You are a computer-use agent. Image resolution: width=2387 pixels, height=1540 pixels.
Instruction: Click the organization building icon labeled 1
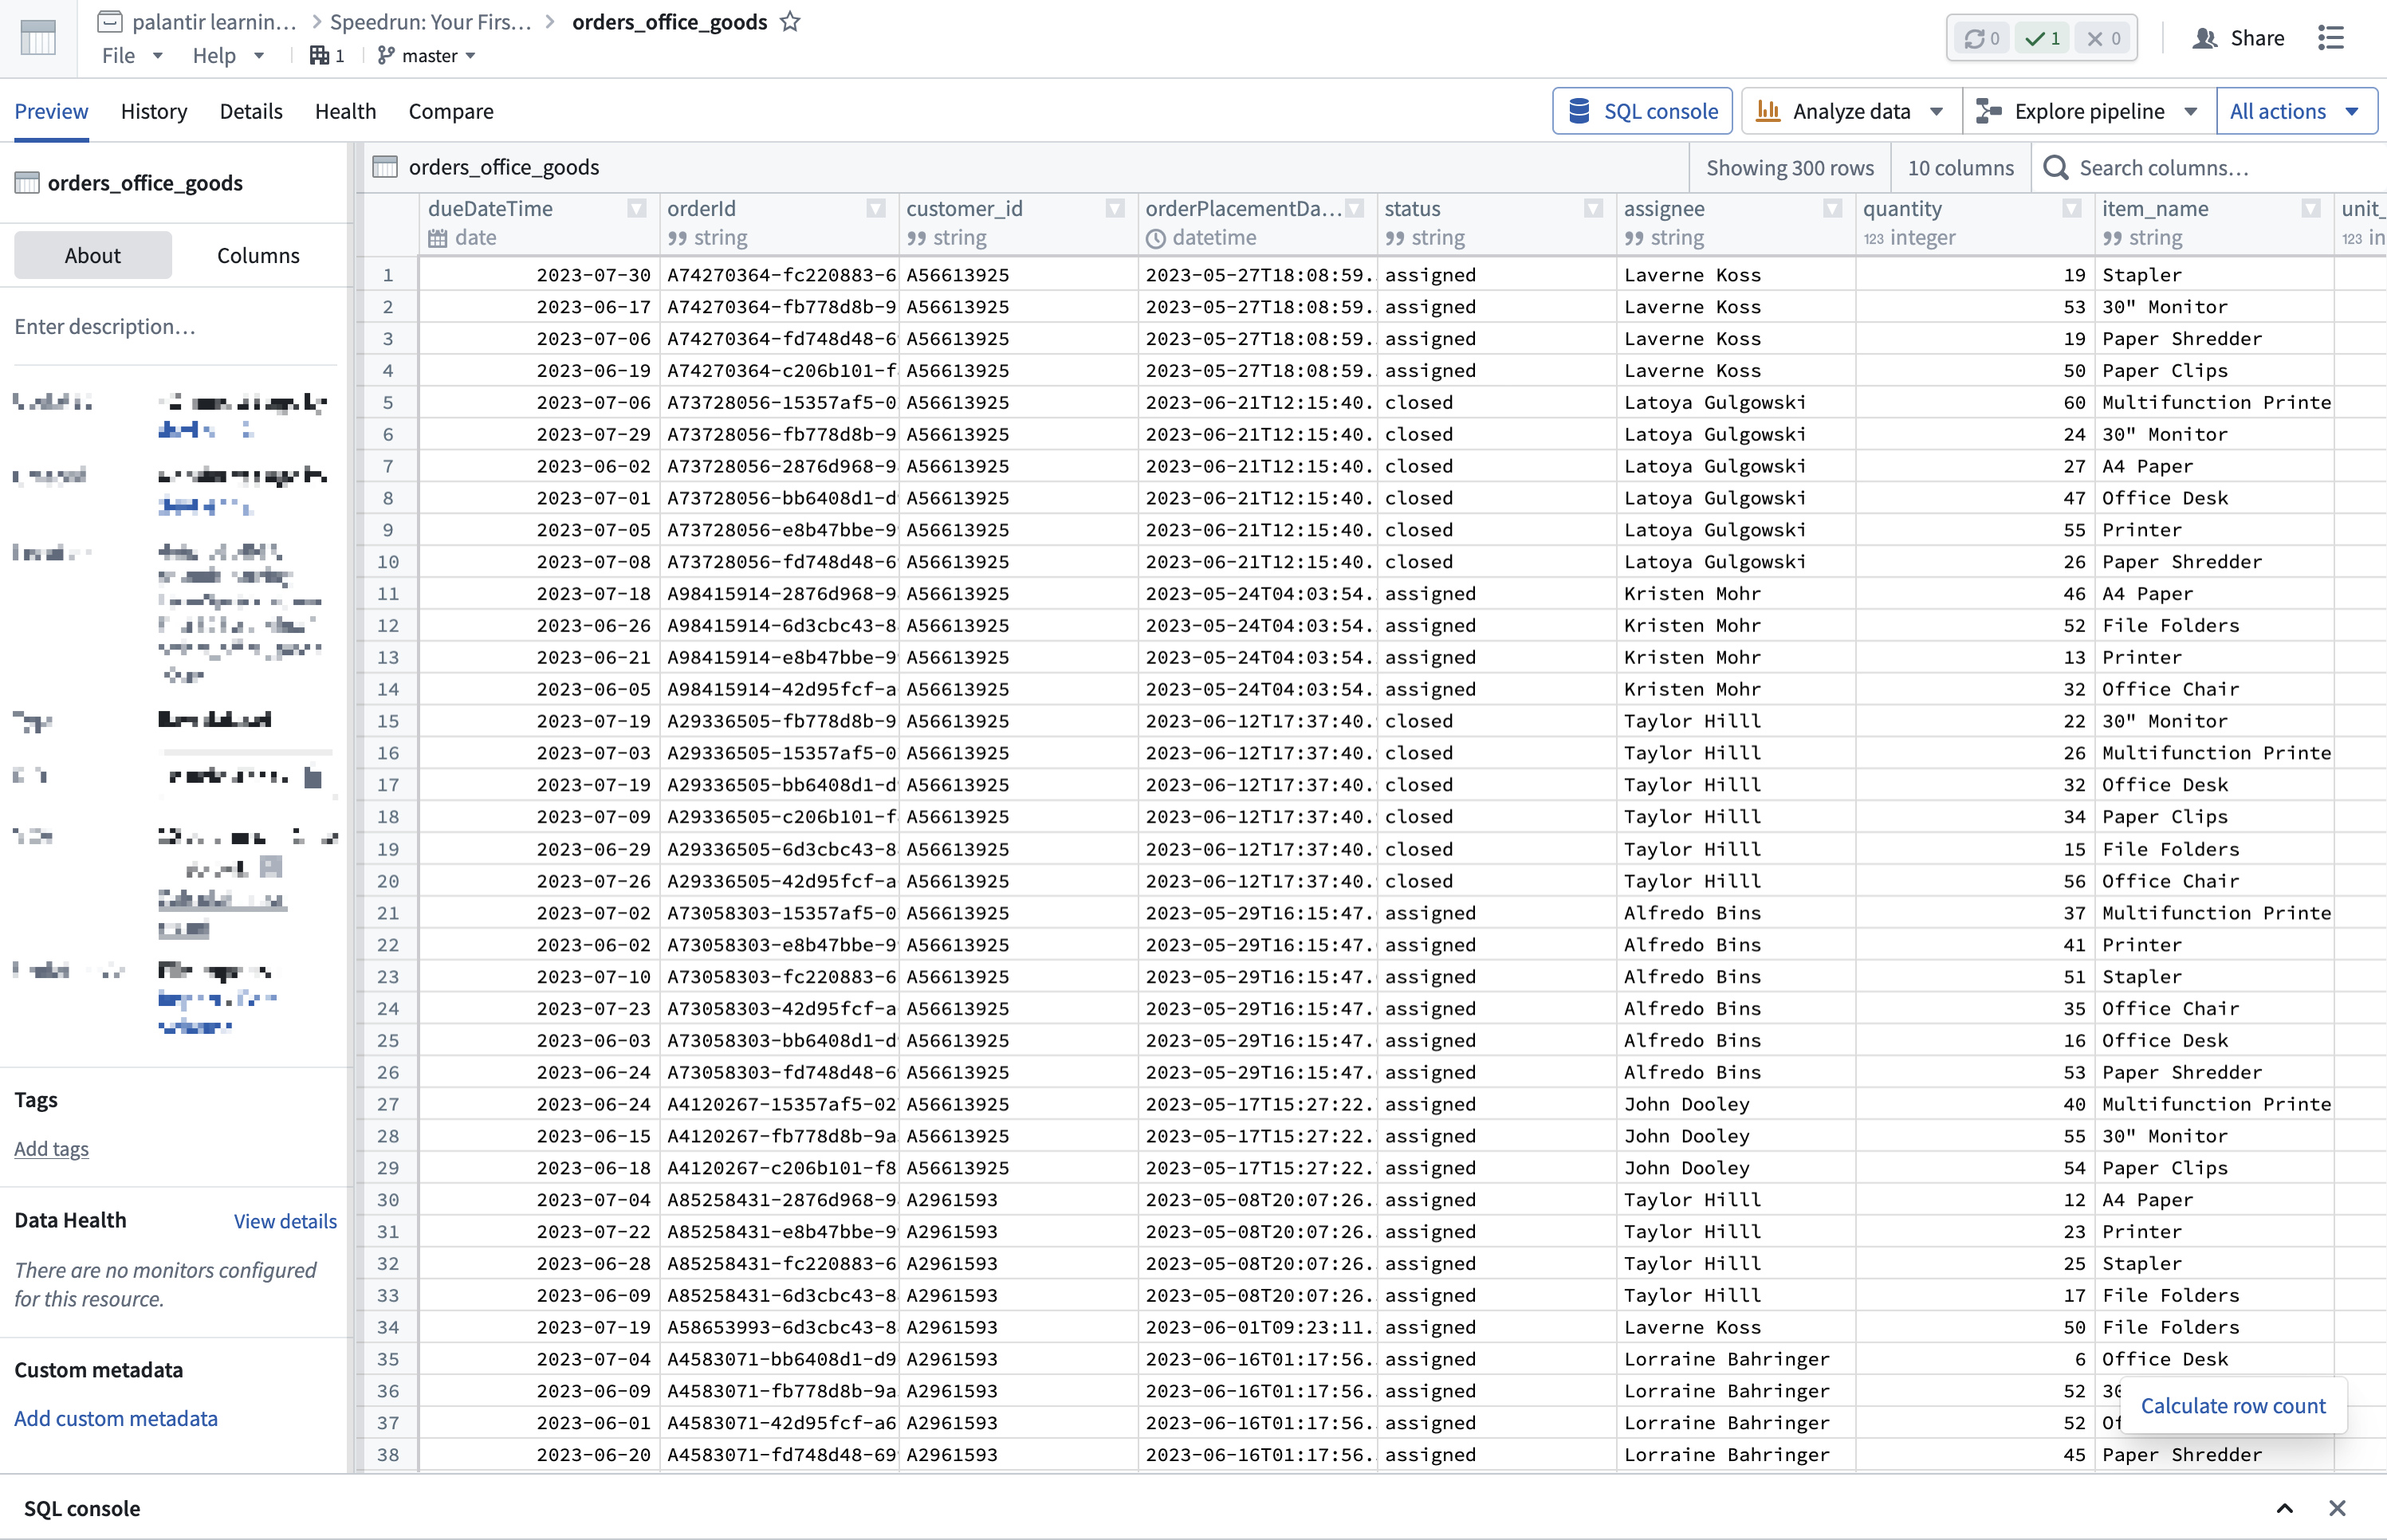tap(326, 56)
